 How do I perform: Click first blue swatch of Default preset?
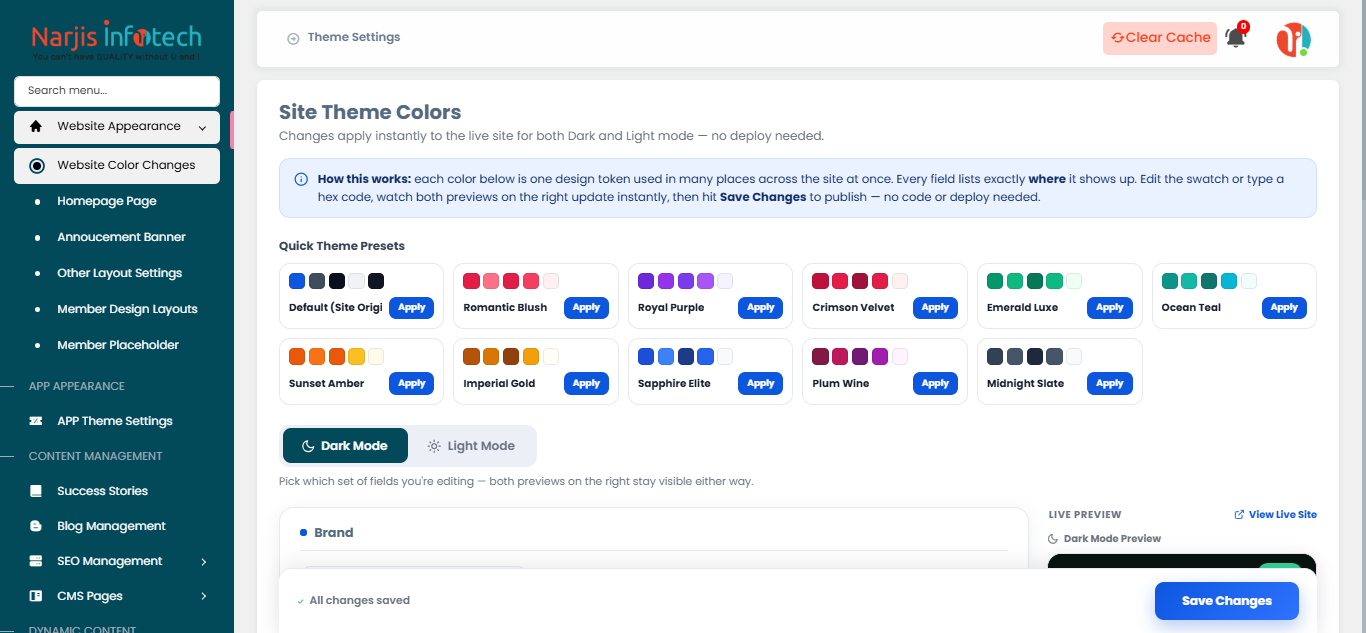click(297, 281)
